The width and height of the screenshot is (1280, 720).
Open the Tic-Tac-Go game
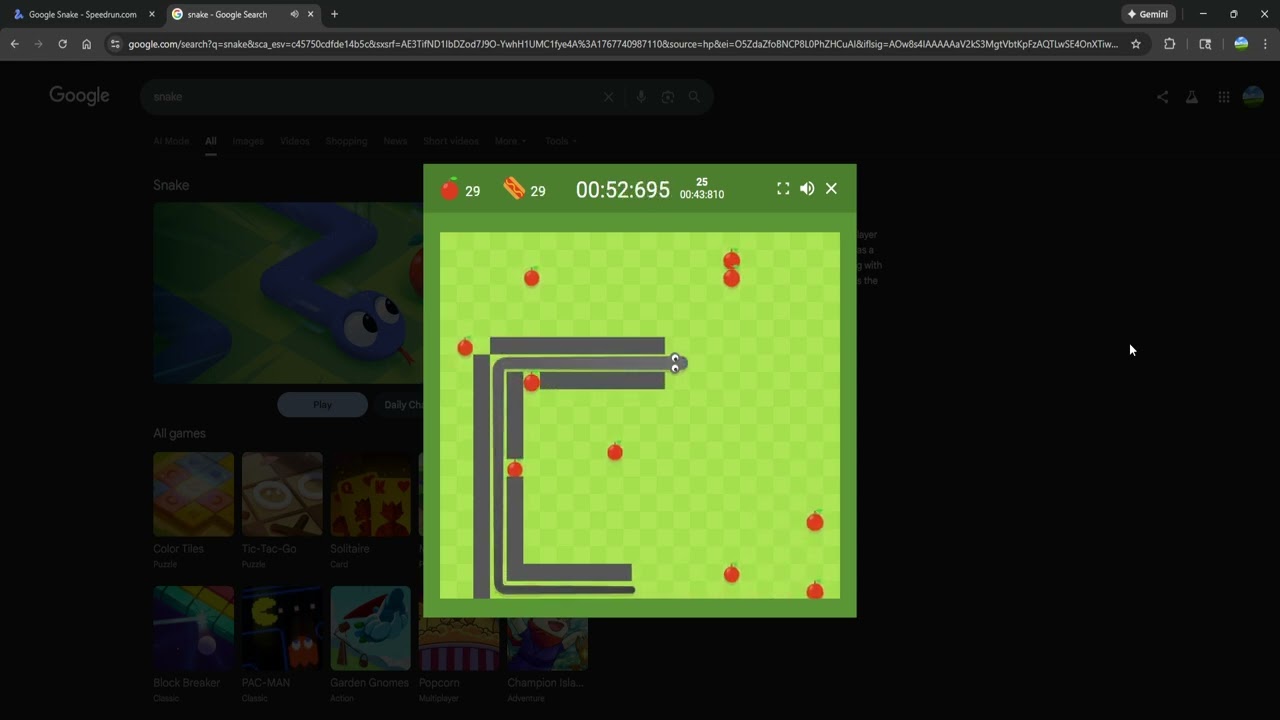pos(282,494)
